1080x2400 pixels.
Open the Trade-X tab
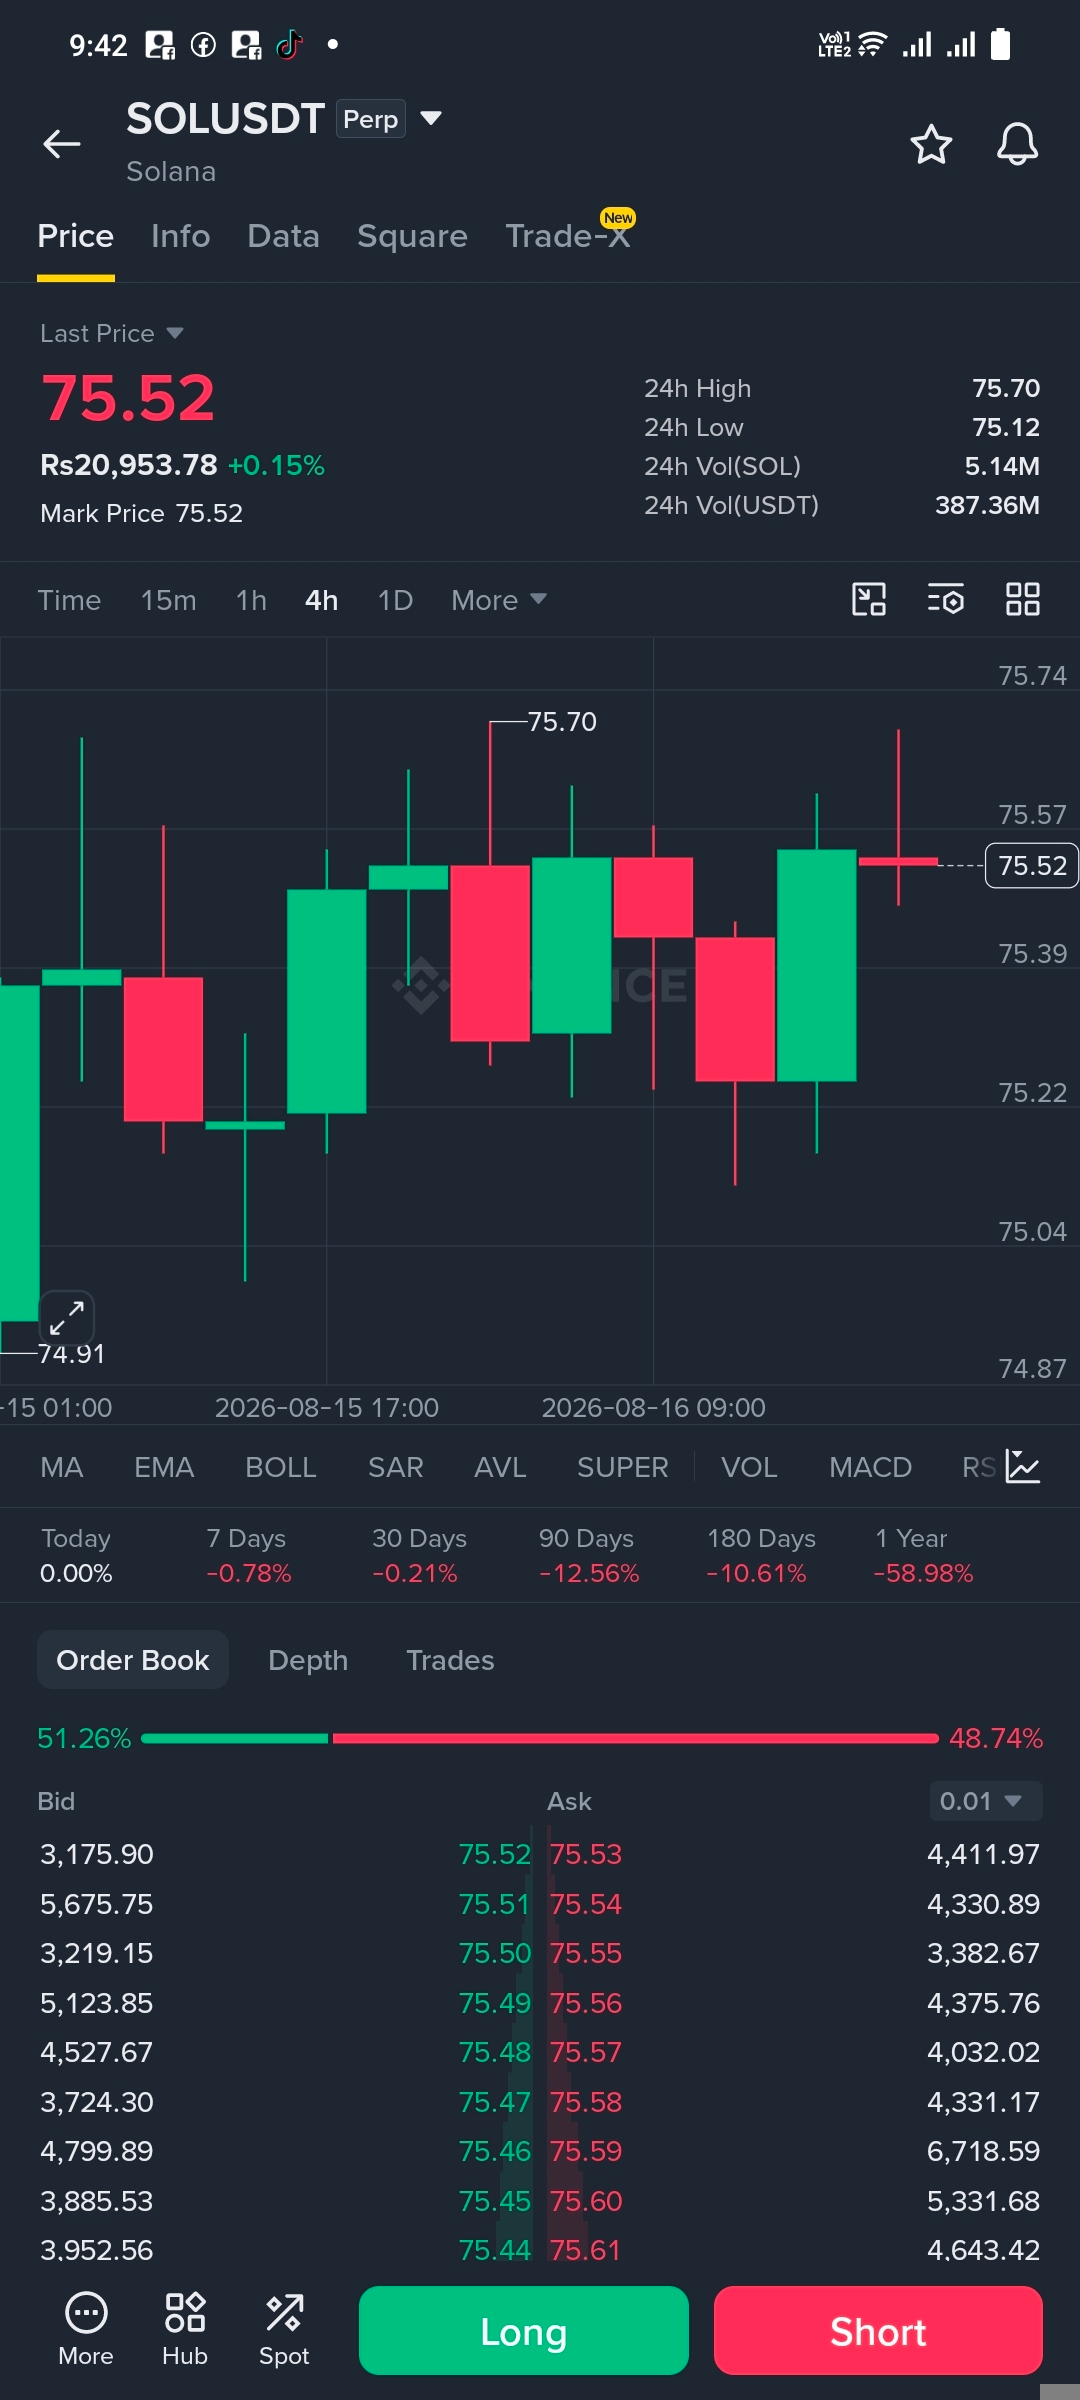click(x=568, y=236)
